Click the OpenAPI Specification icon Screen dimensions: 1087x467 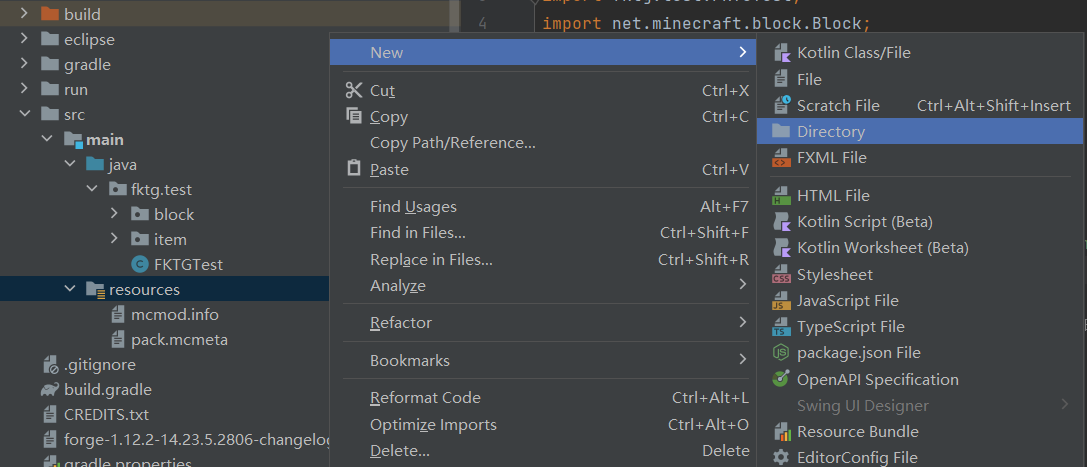[781, 380]
